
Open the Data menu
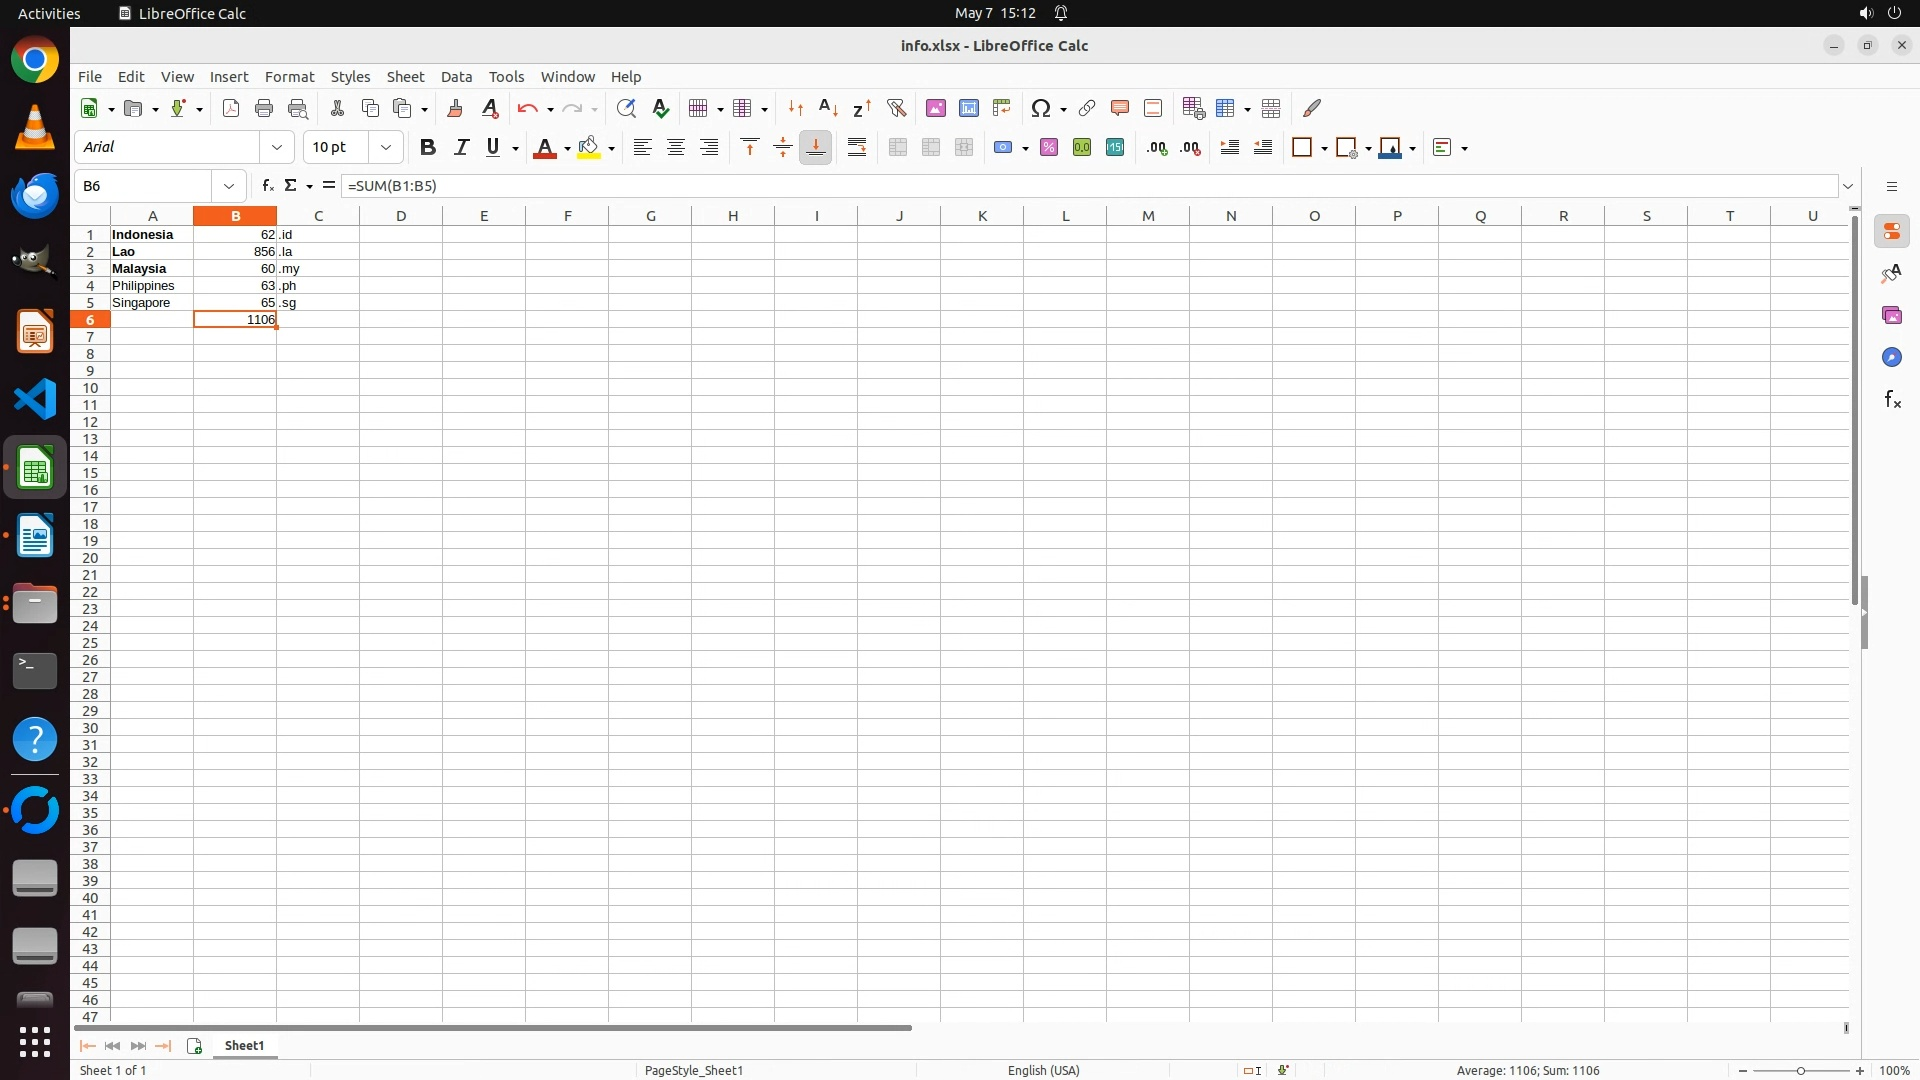[456, 77]
